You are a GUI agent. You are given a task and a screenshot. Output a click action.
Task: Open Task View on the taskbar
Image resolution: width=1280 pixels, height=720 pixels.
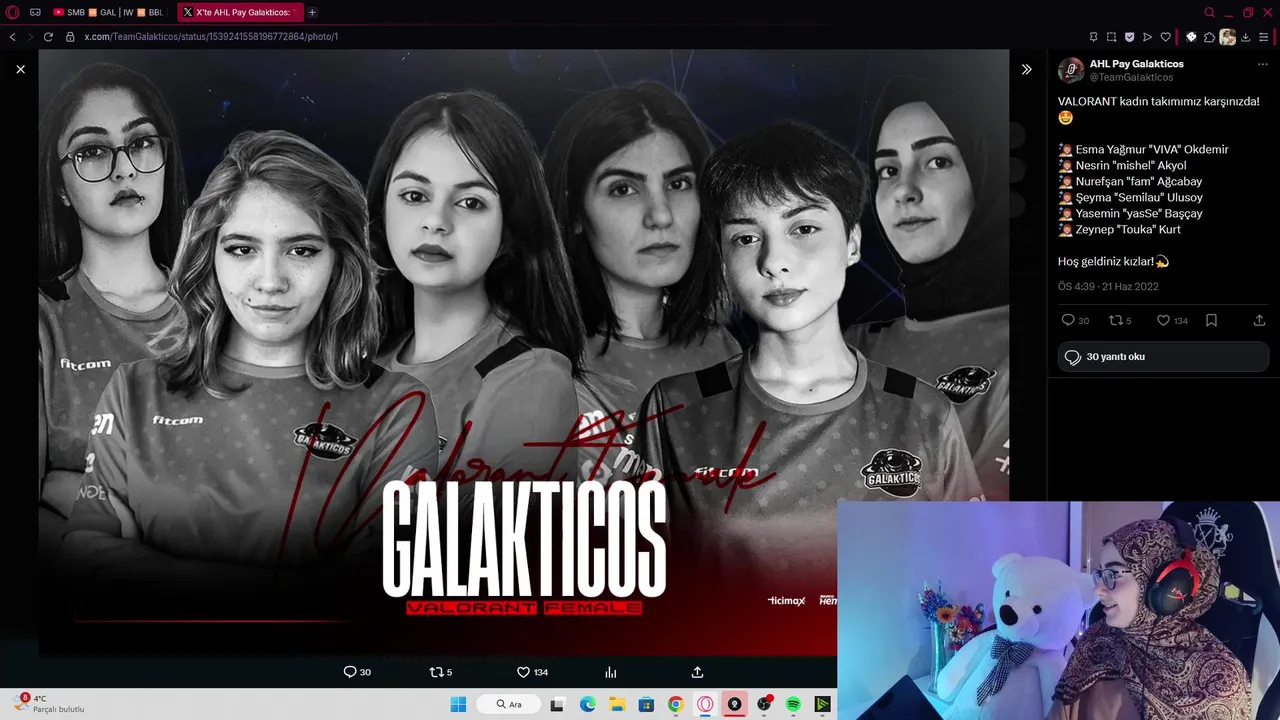pos(558,704)
